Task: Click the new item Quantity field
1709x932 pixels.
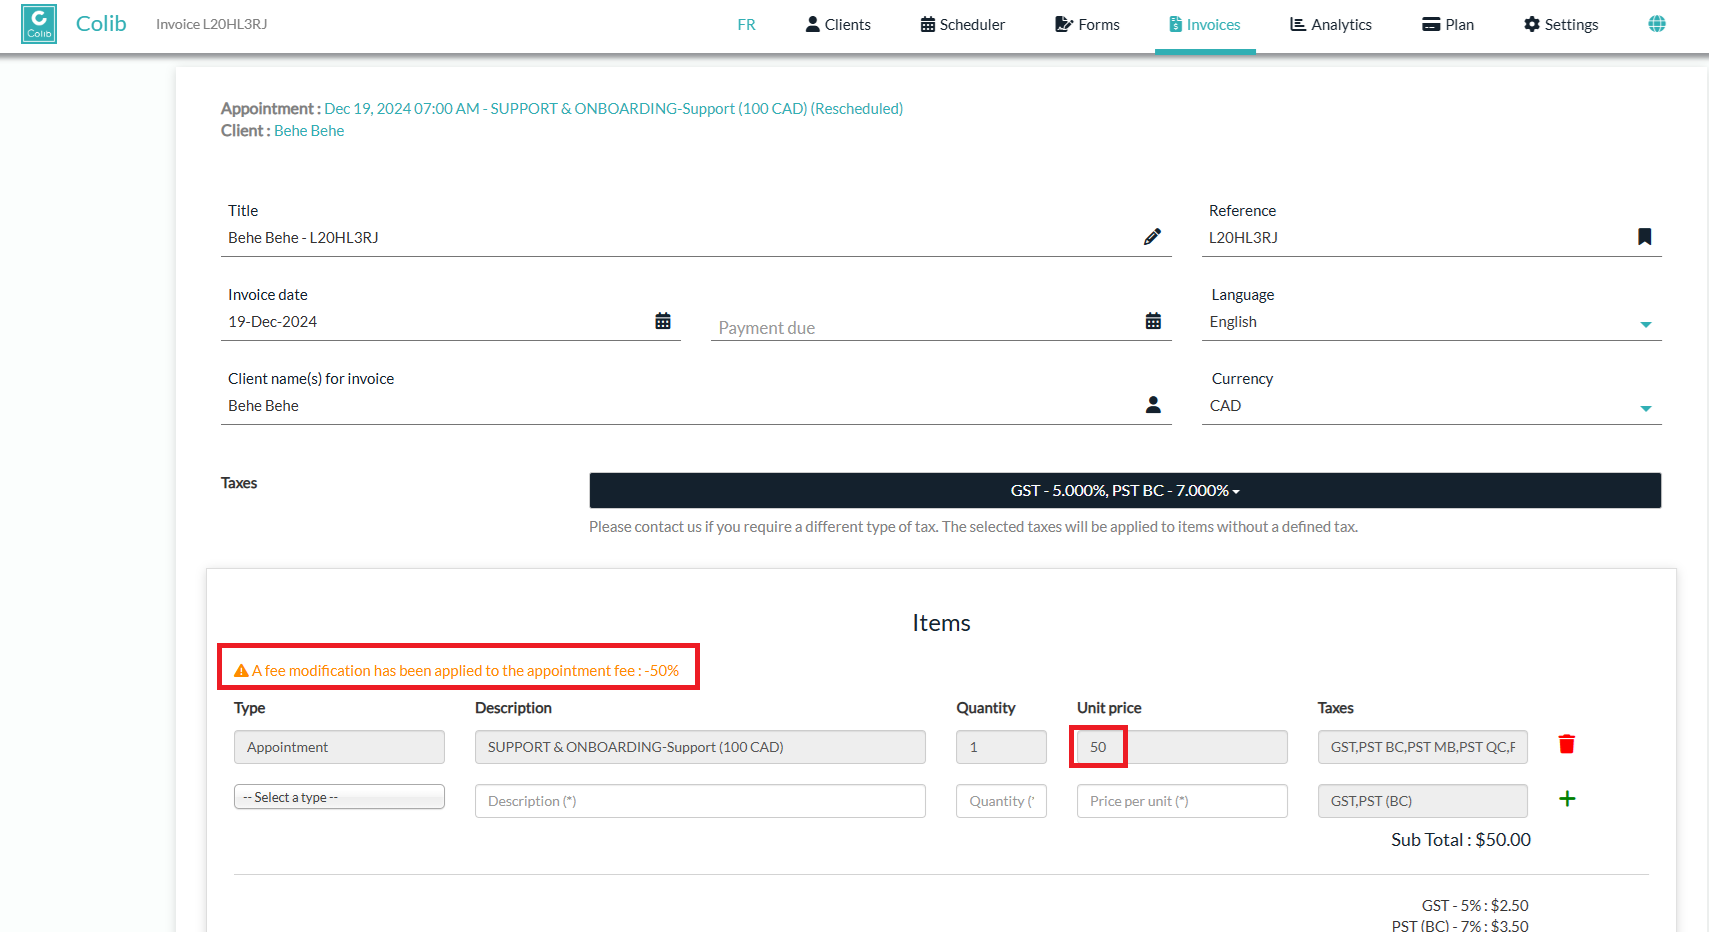Action: point(1001,801)
